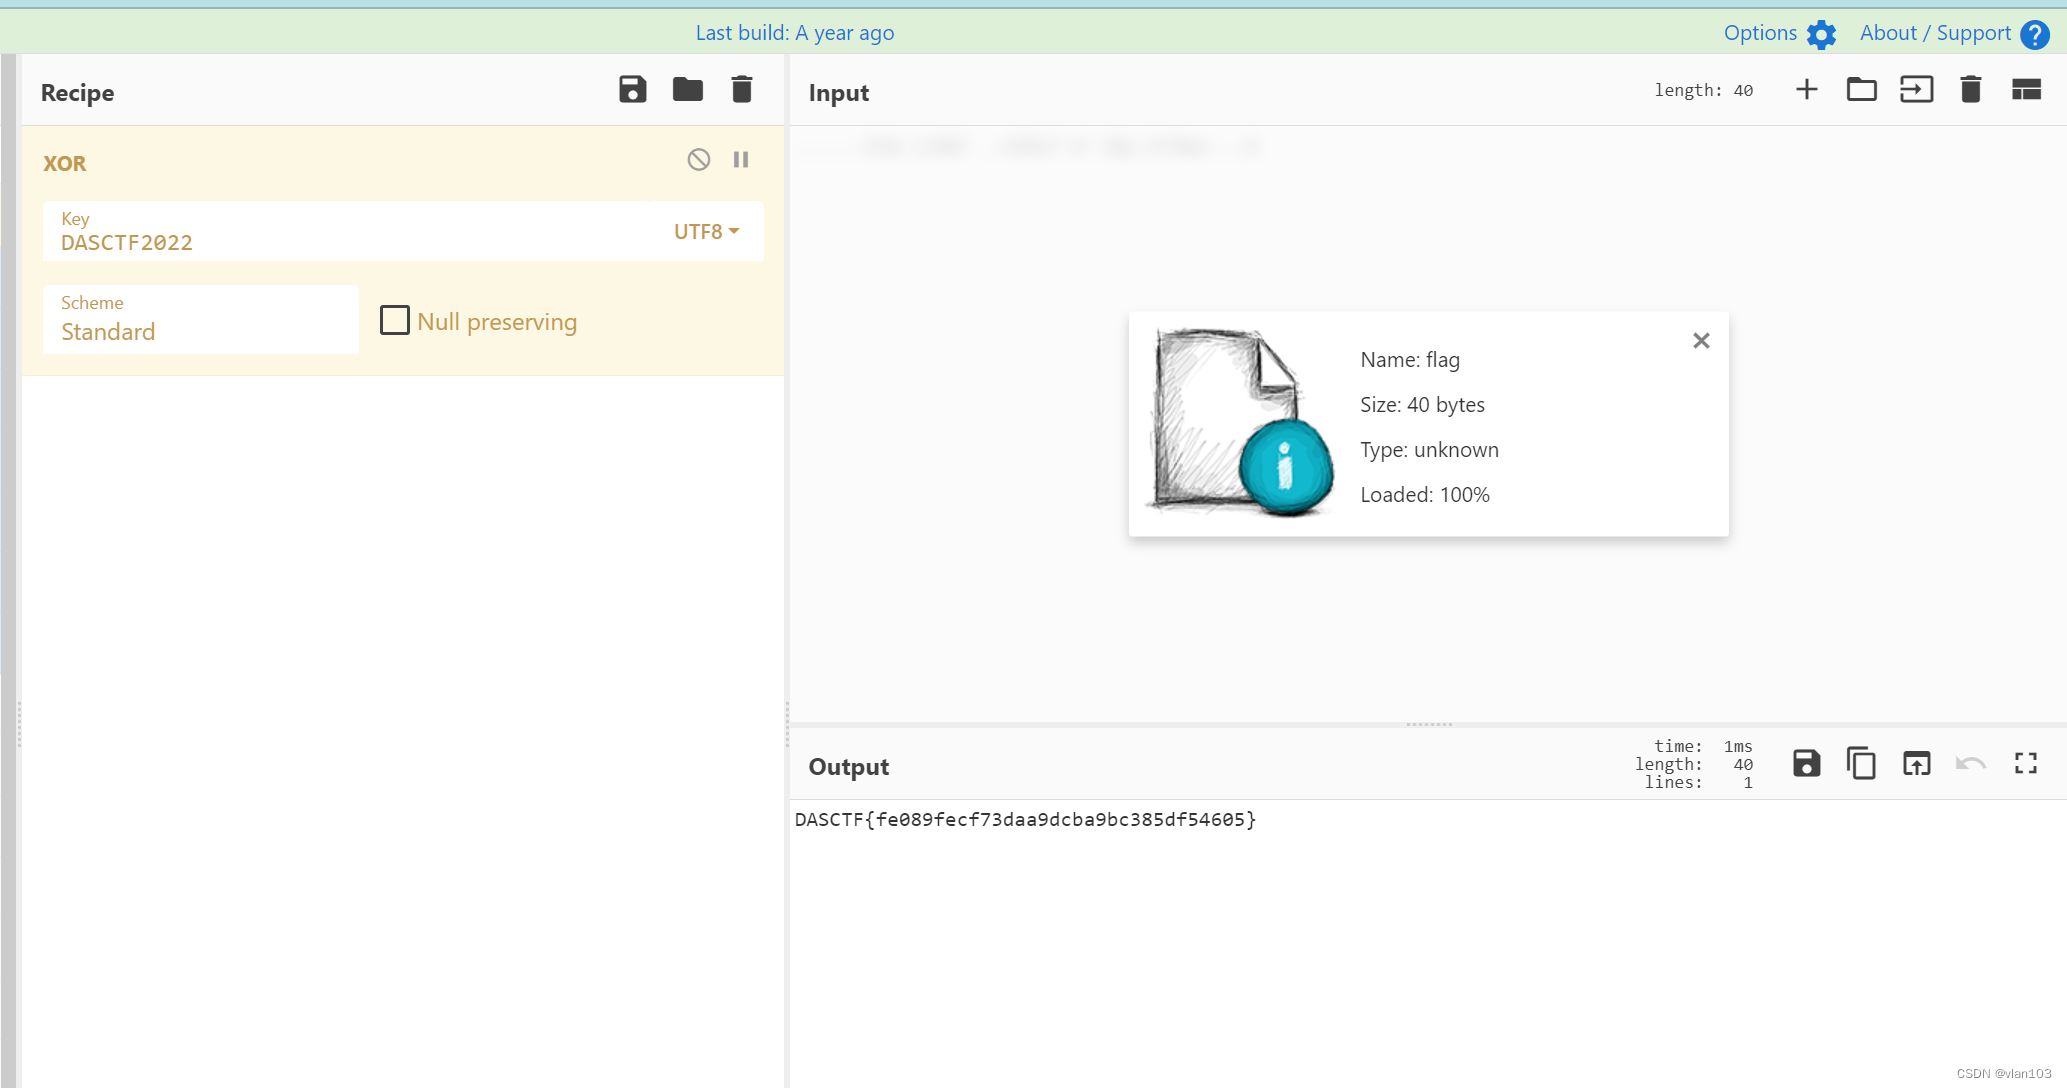
Task: Toggle the Null preserving checkbox
Action: click(x=394, y=318)
